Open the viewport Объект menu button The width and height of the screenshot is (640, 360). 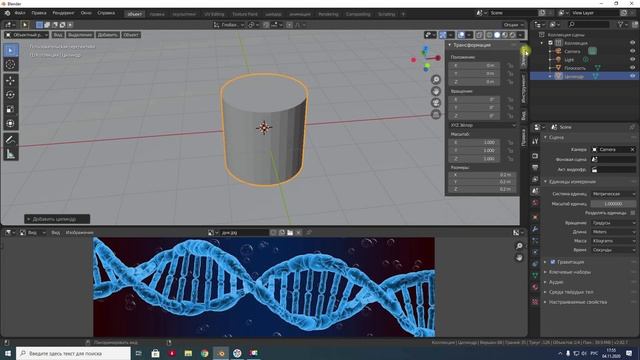131,35
